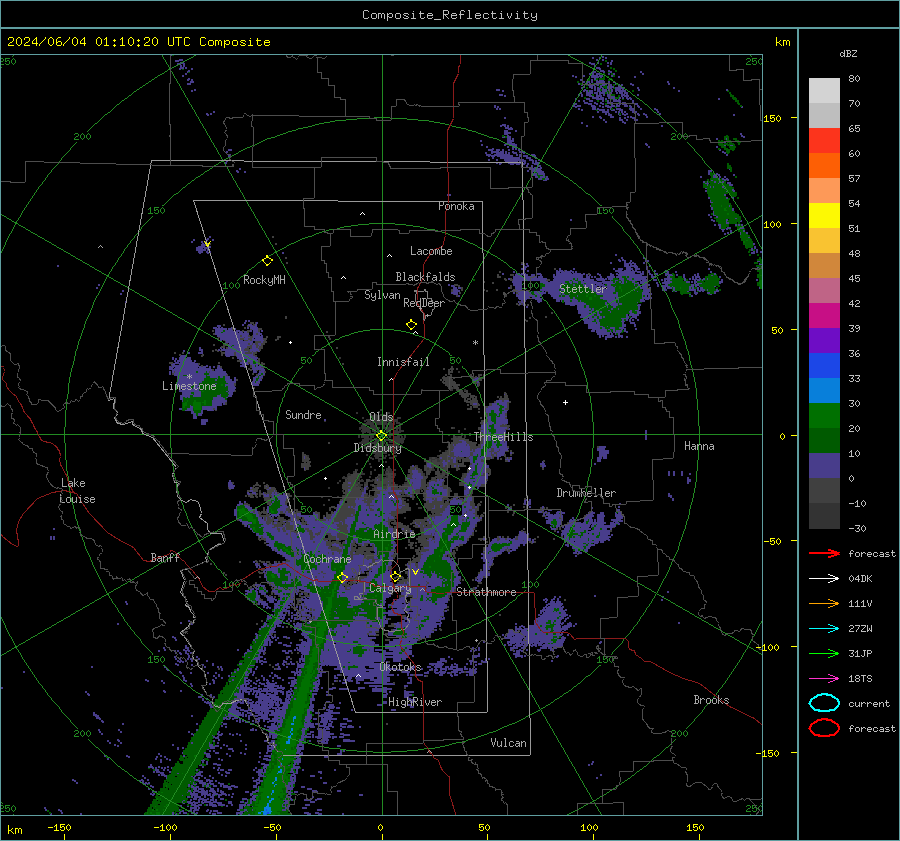Click the red forecast arrow in legend

pyautogui.click(x=824, y=553)
